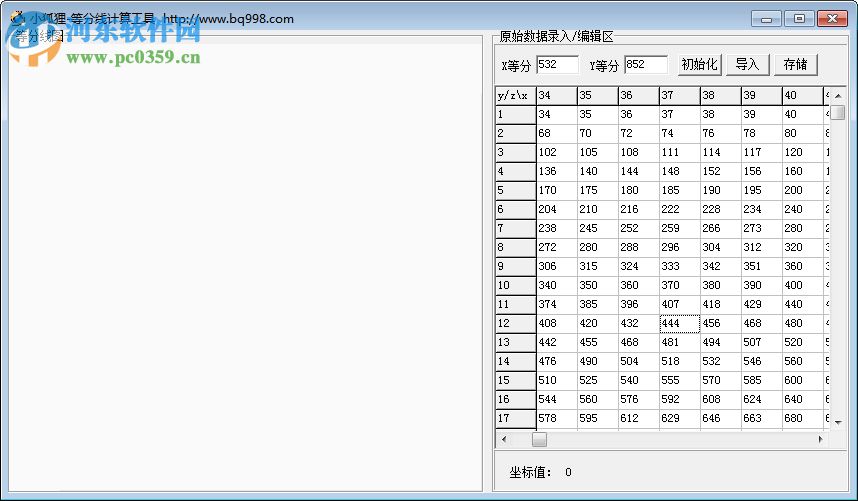This screenshot has height=501, width=858.
Task: Select column header 40
Action: [x=803, y=96]
